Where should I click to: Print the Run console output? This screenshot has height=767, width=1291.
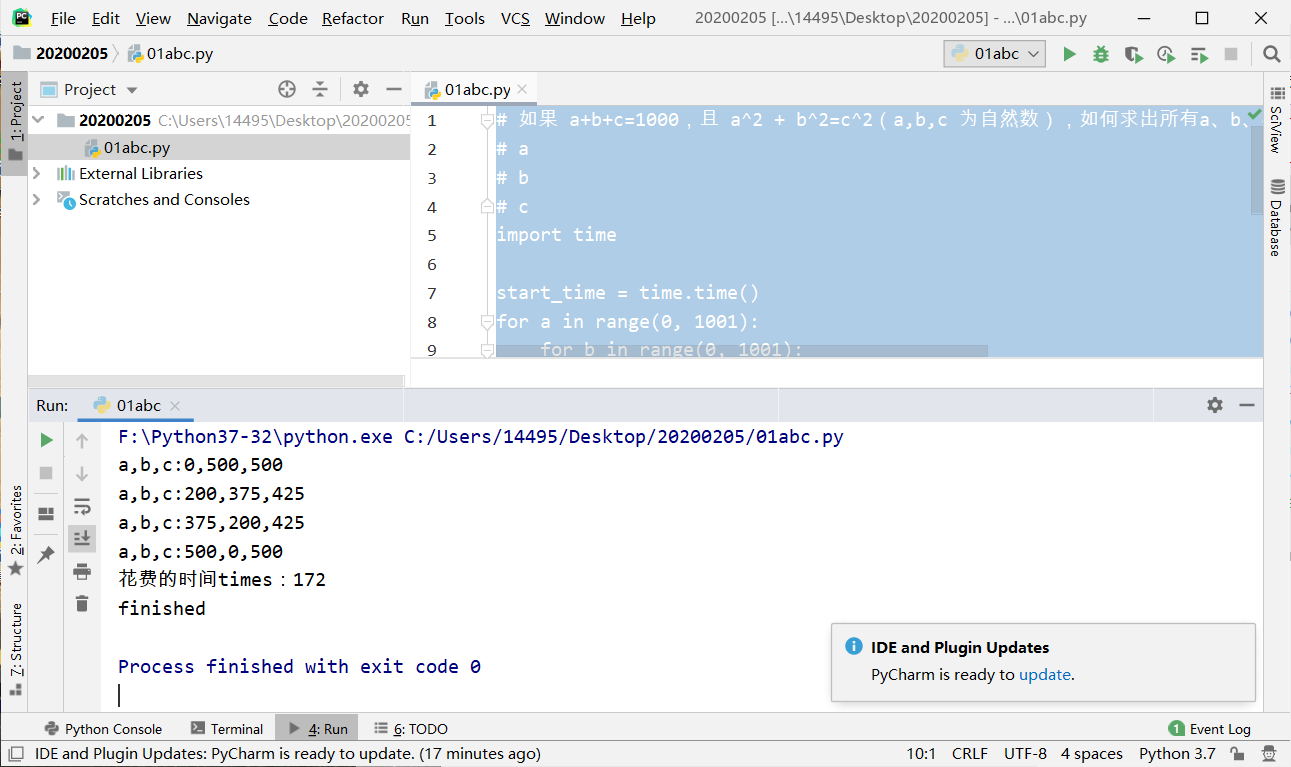[x=82, y=571]
